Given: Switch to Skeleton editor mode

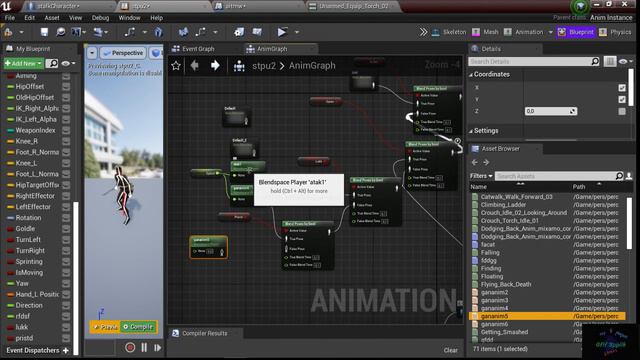Looking at the screenshot, I should (449, 32).
